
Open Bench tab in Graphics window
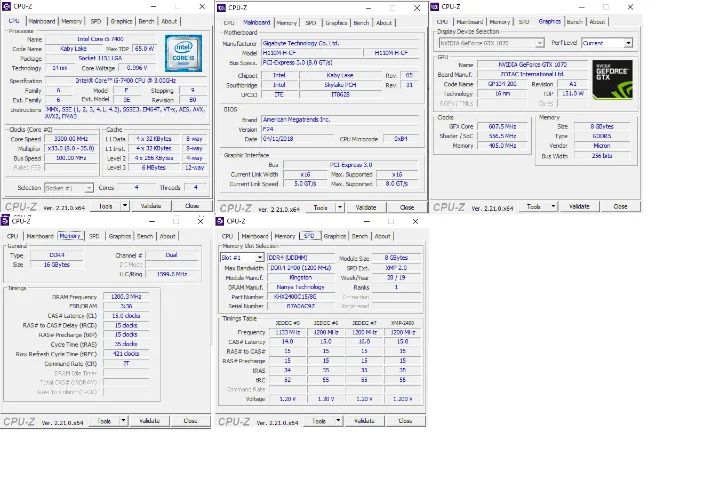pos(574,22)
